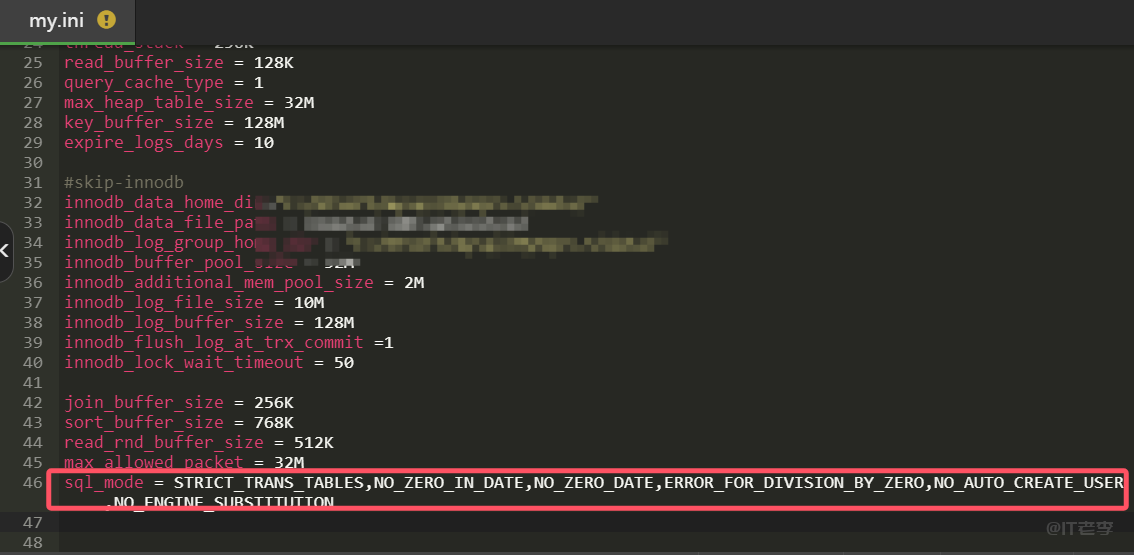
Task: Click the warning icon on my.ini tab
Action: coord(106,19)
